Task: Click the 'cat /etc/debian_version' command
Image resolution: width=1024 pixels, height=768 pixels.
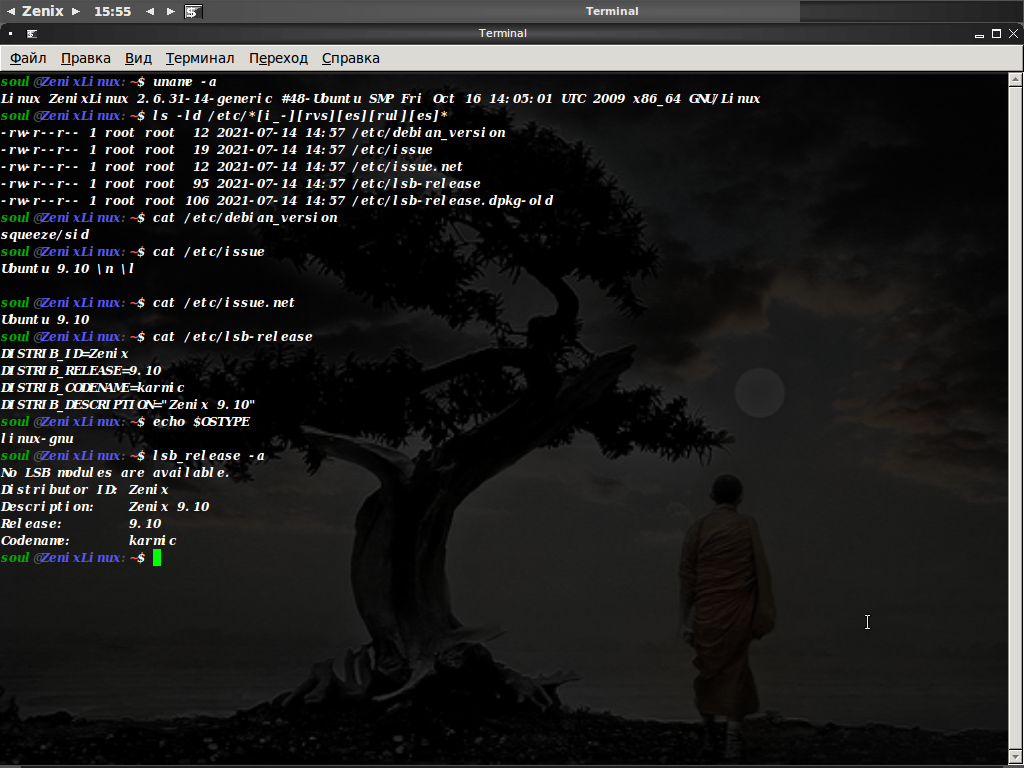Action: [246, 217]
